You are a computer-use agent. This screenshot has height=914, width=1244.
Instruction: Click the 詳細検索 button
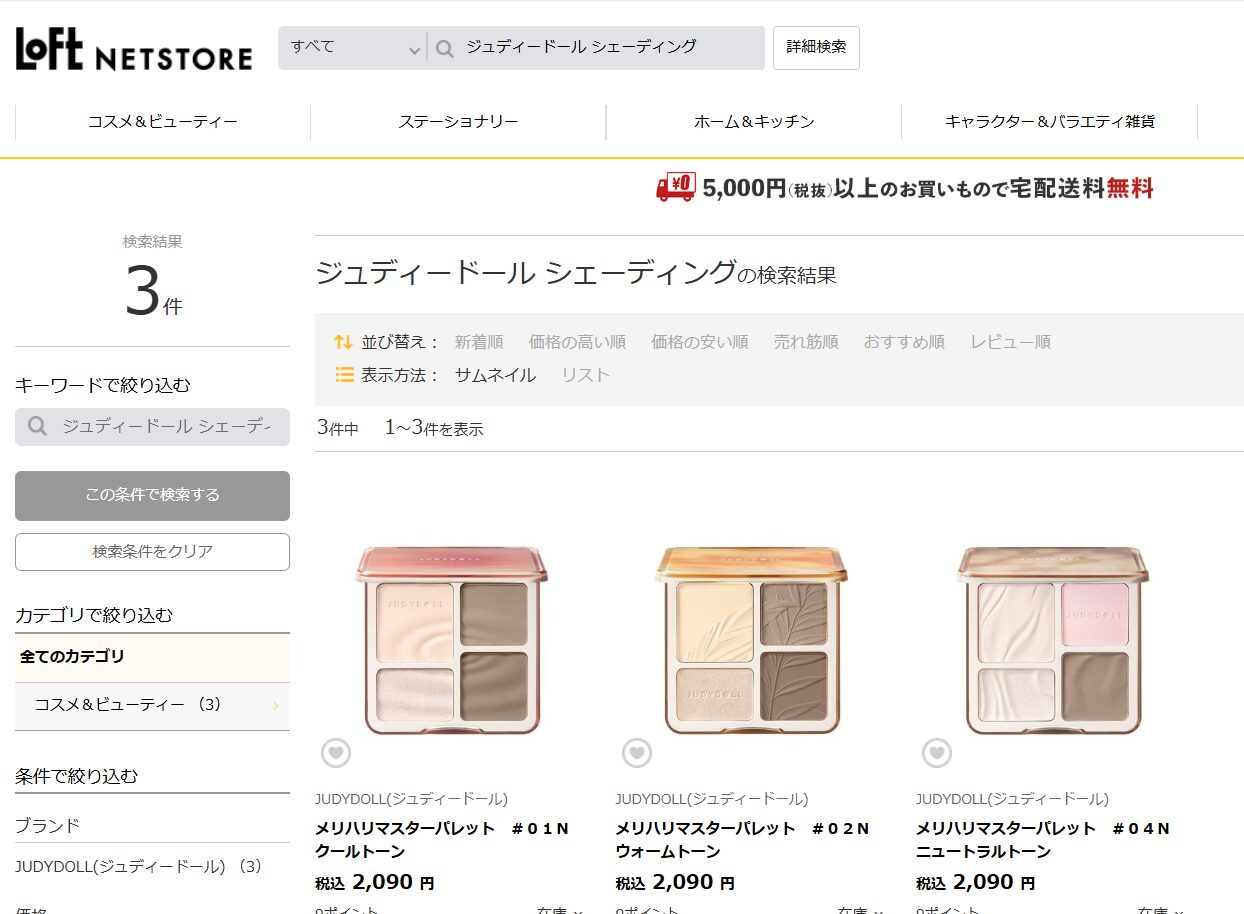tap(816, 48)
